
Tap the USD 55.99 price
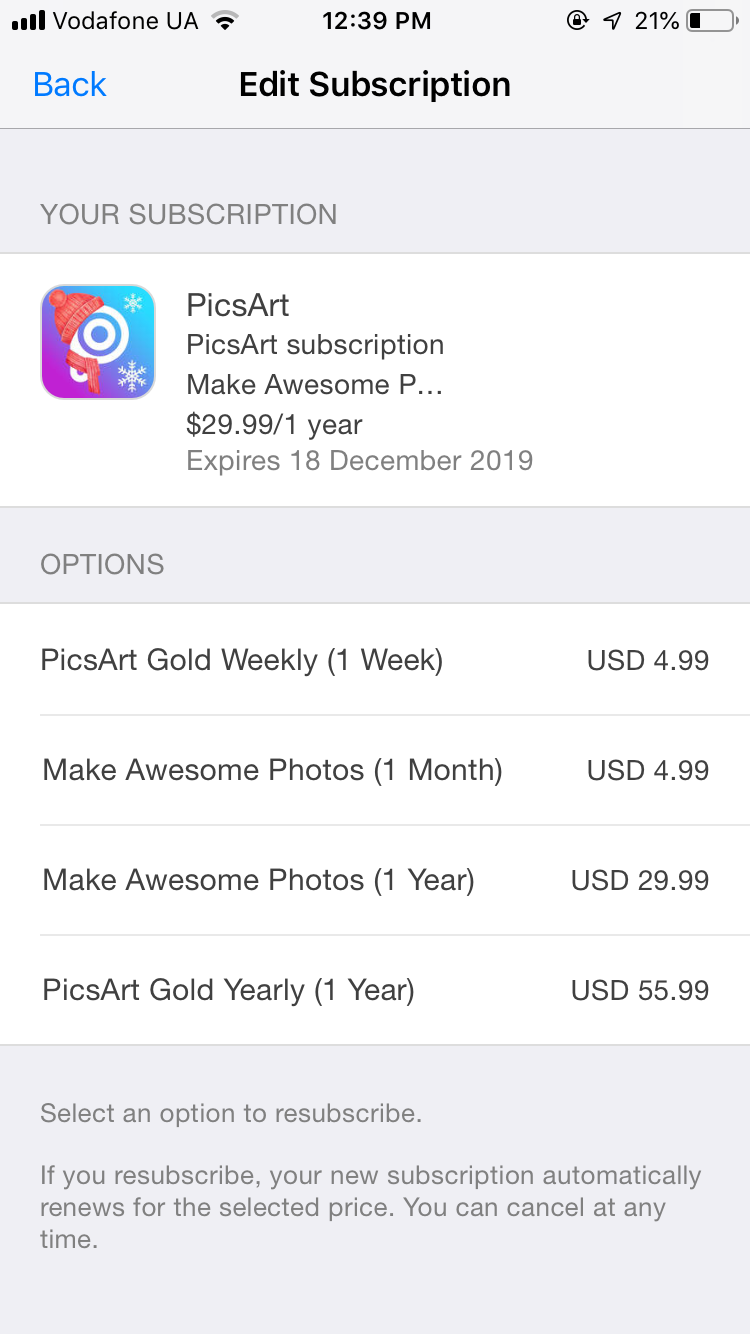pos(640,991)
